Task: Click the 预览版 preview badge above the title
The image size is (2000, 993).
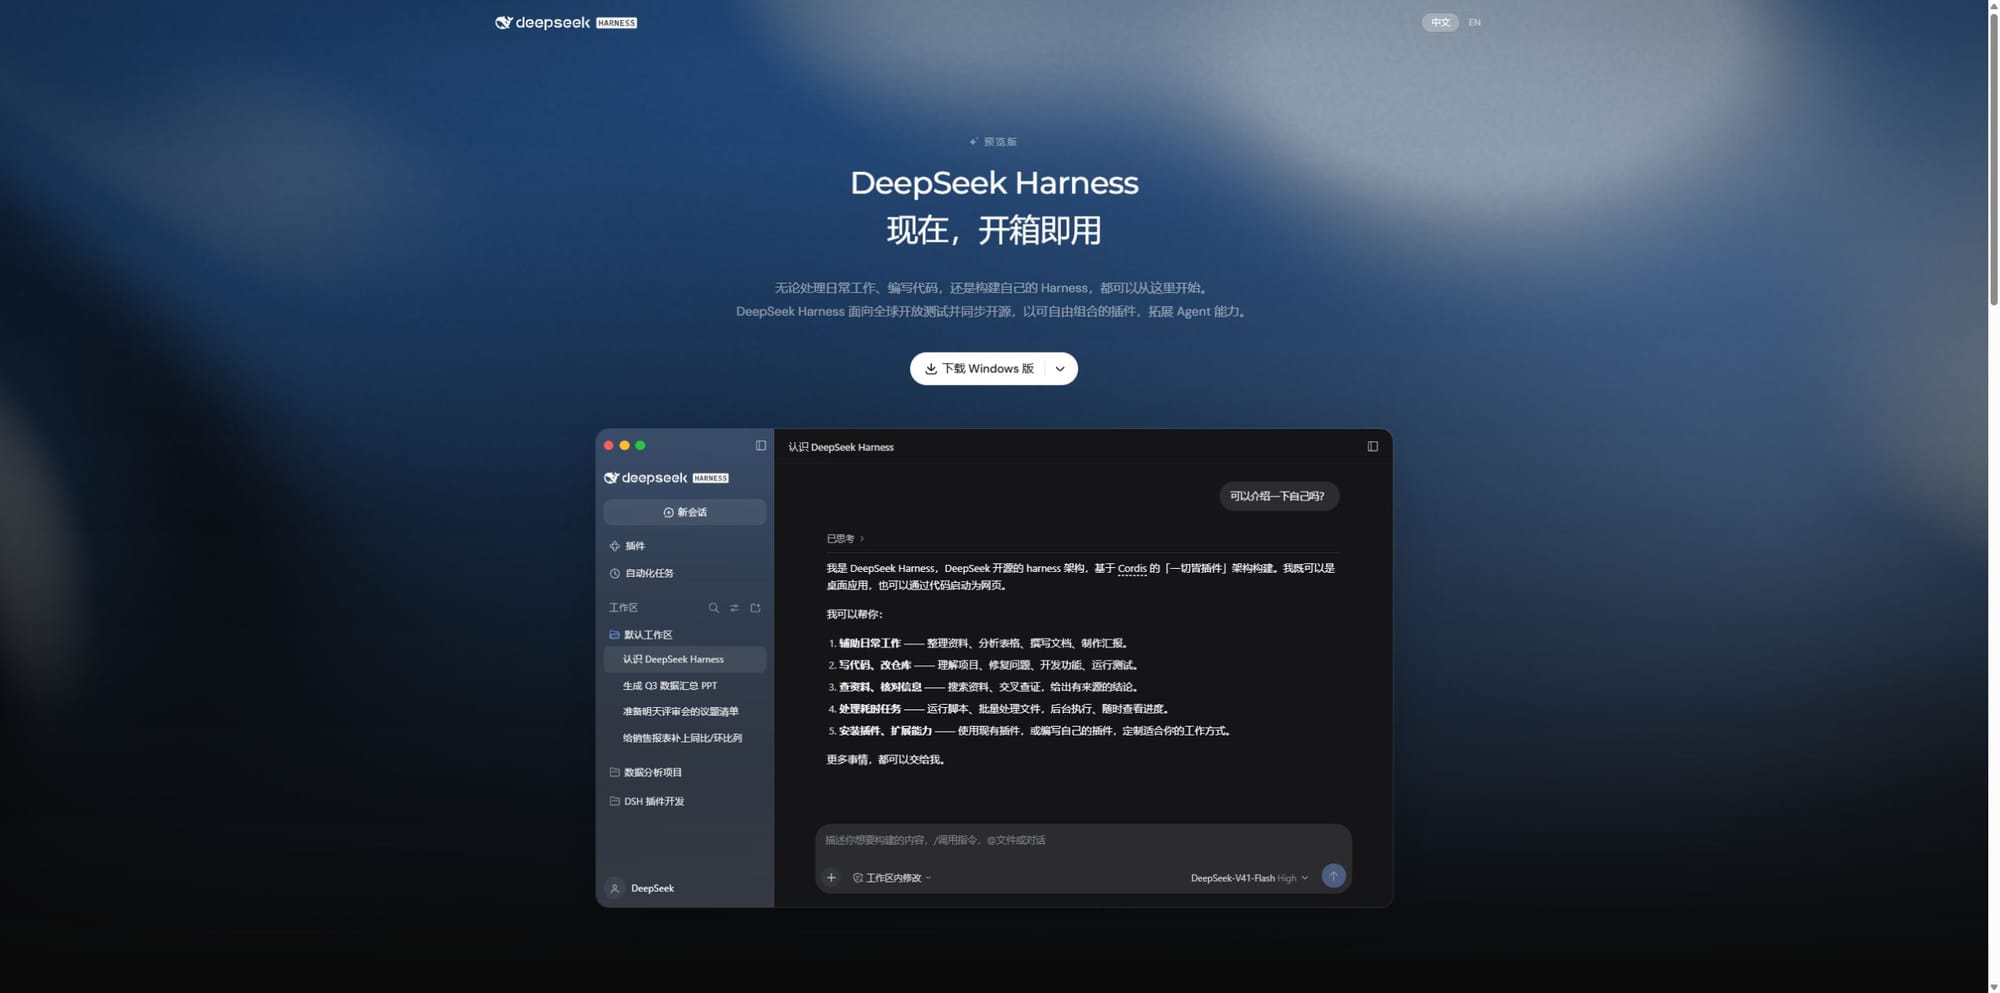Action: pyautogui.click(x=993, y=141)
